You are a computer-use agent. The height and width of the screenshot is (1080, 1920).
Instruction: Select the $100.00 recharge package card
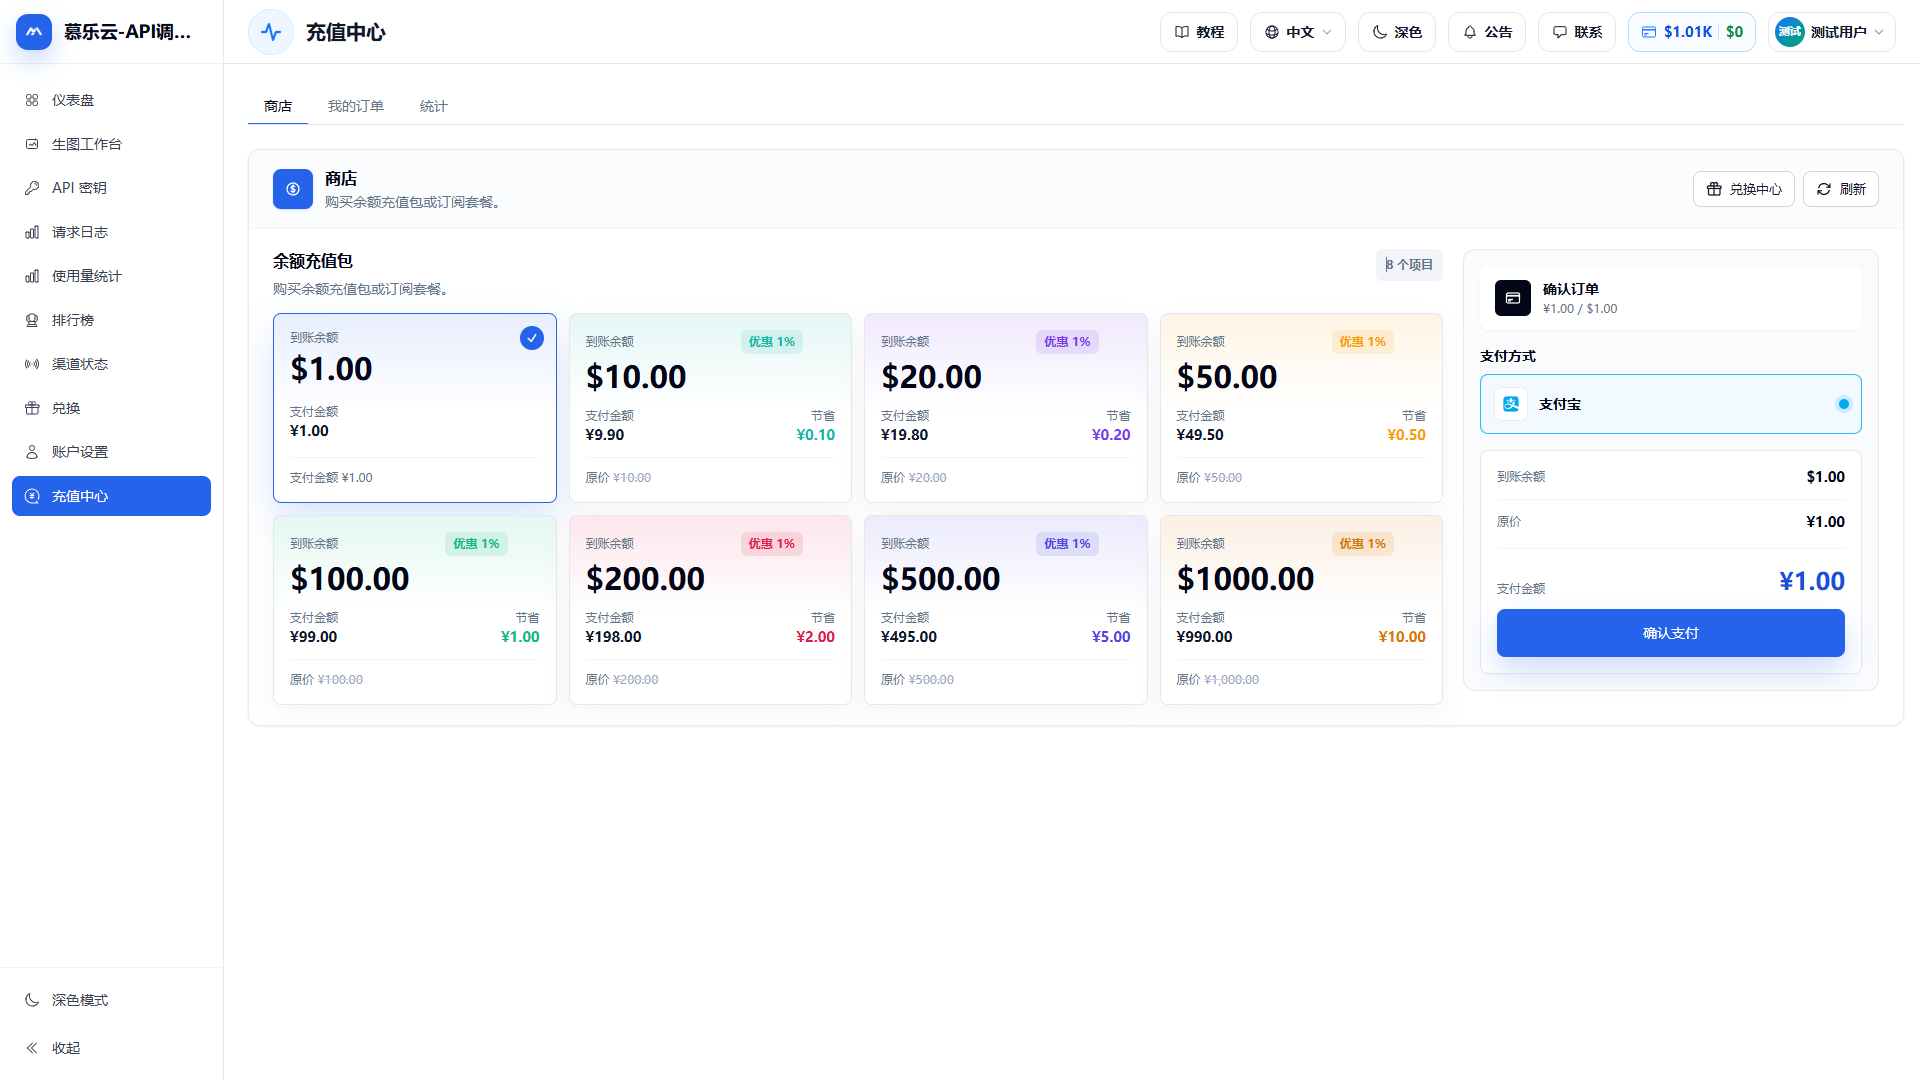coord(414,610)
